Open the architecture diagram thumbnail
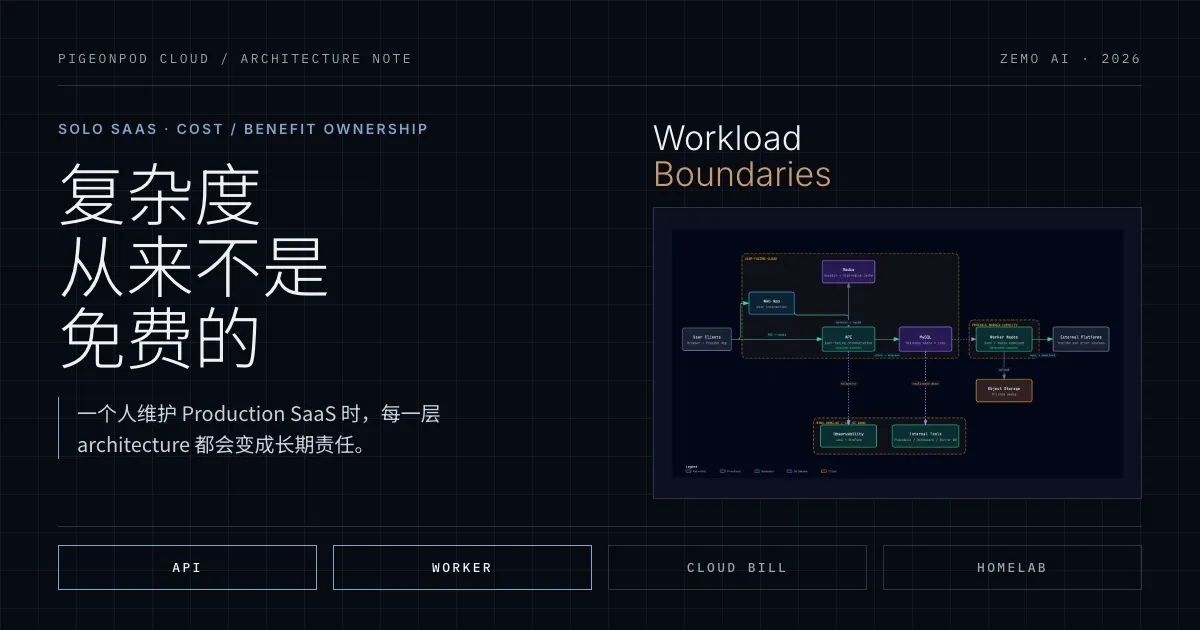The width and height of the screenshot is (1200, 630). (897, 353)
